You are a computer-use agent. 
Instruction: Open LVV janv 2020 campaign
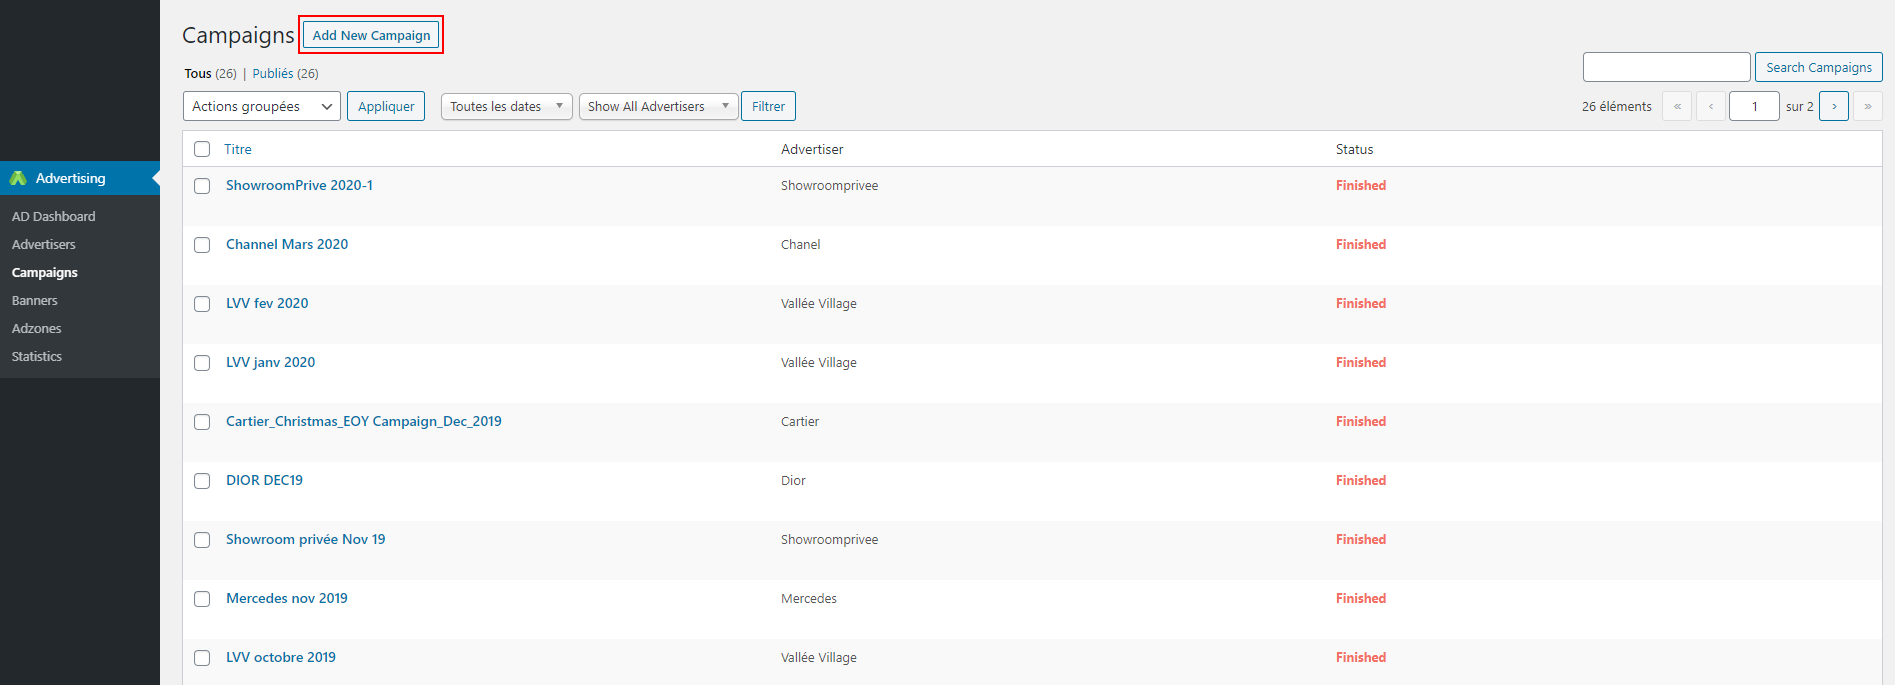(x=270, y=362)
